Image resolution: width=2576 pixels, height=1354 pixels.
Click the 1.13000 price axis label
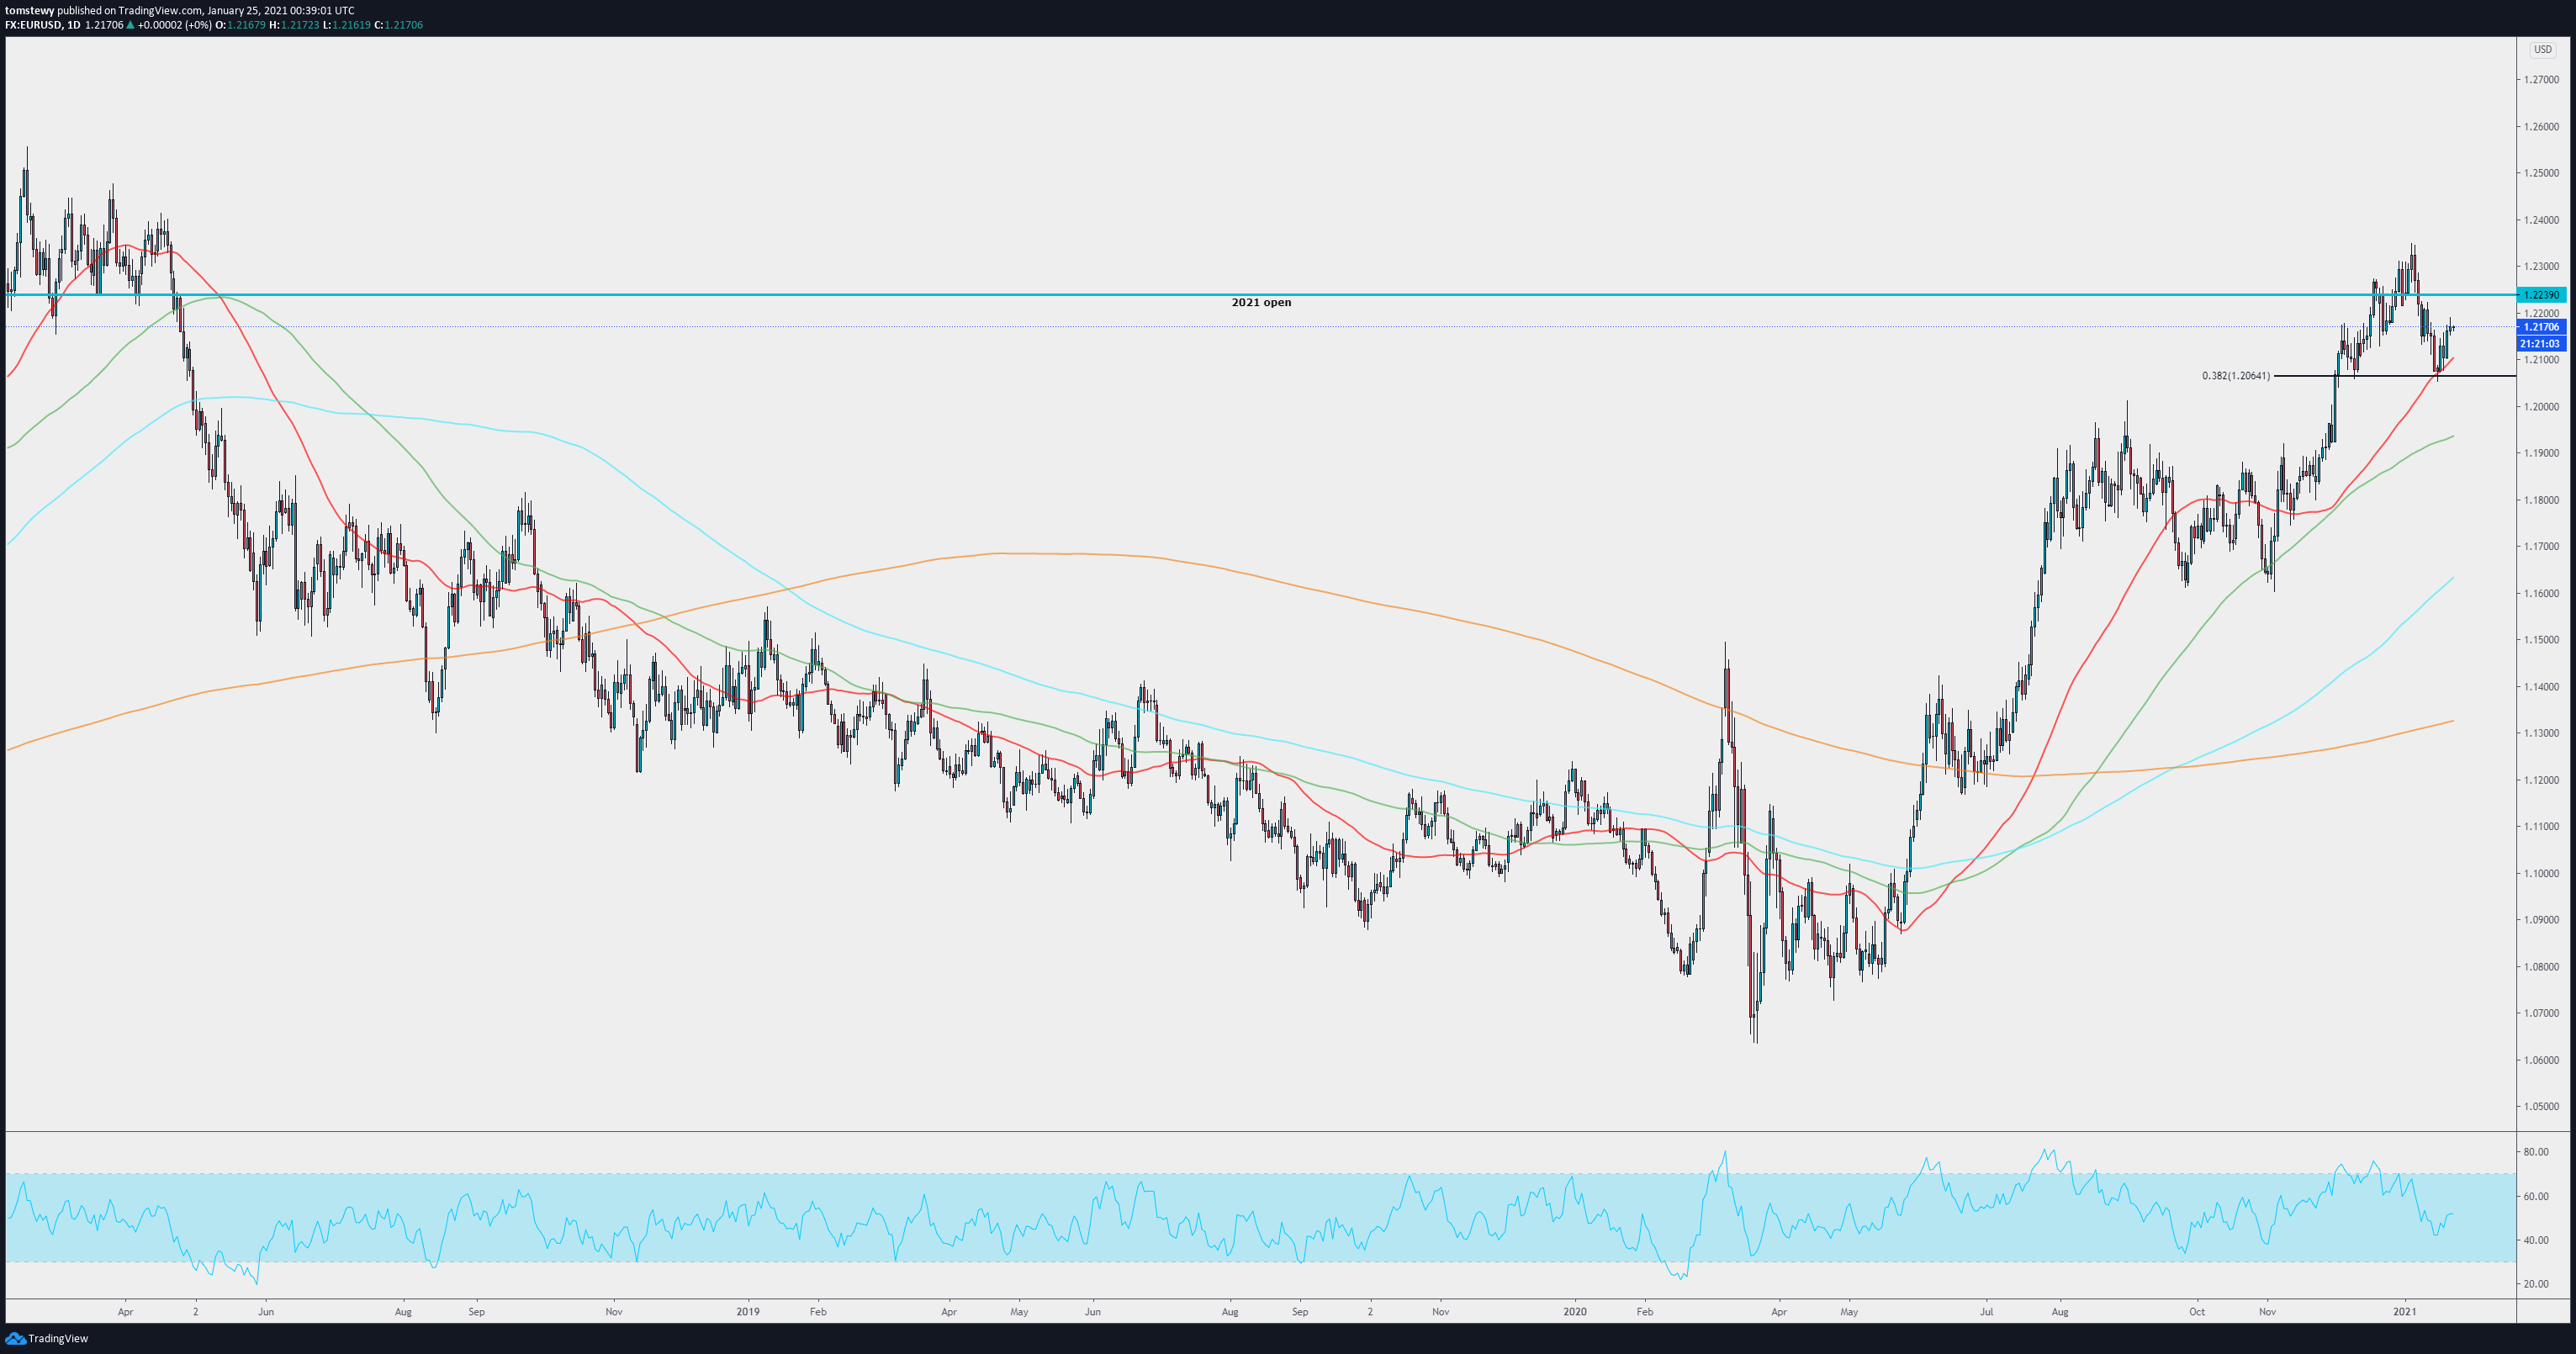click(2541, 733)
